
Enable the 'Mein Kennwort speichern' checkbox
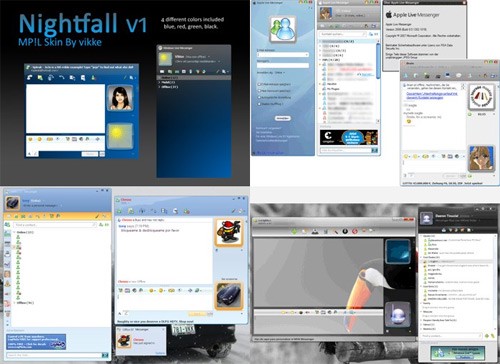coord(259,91)
